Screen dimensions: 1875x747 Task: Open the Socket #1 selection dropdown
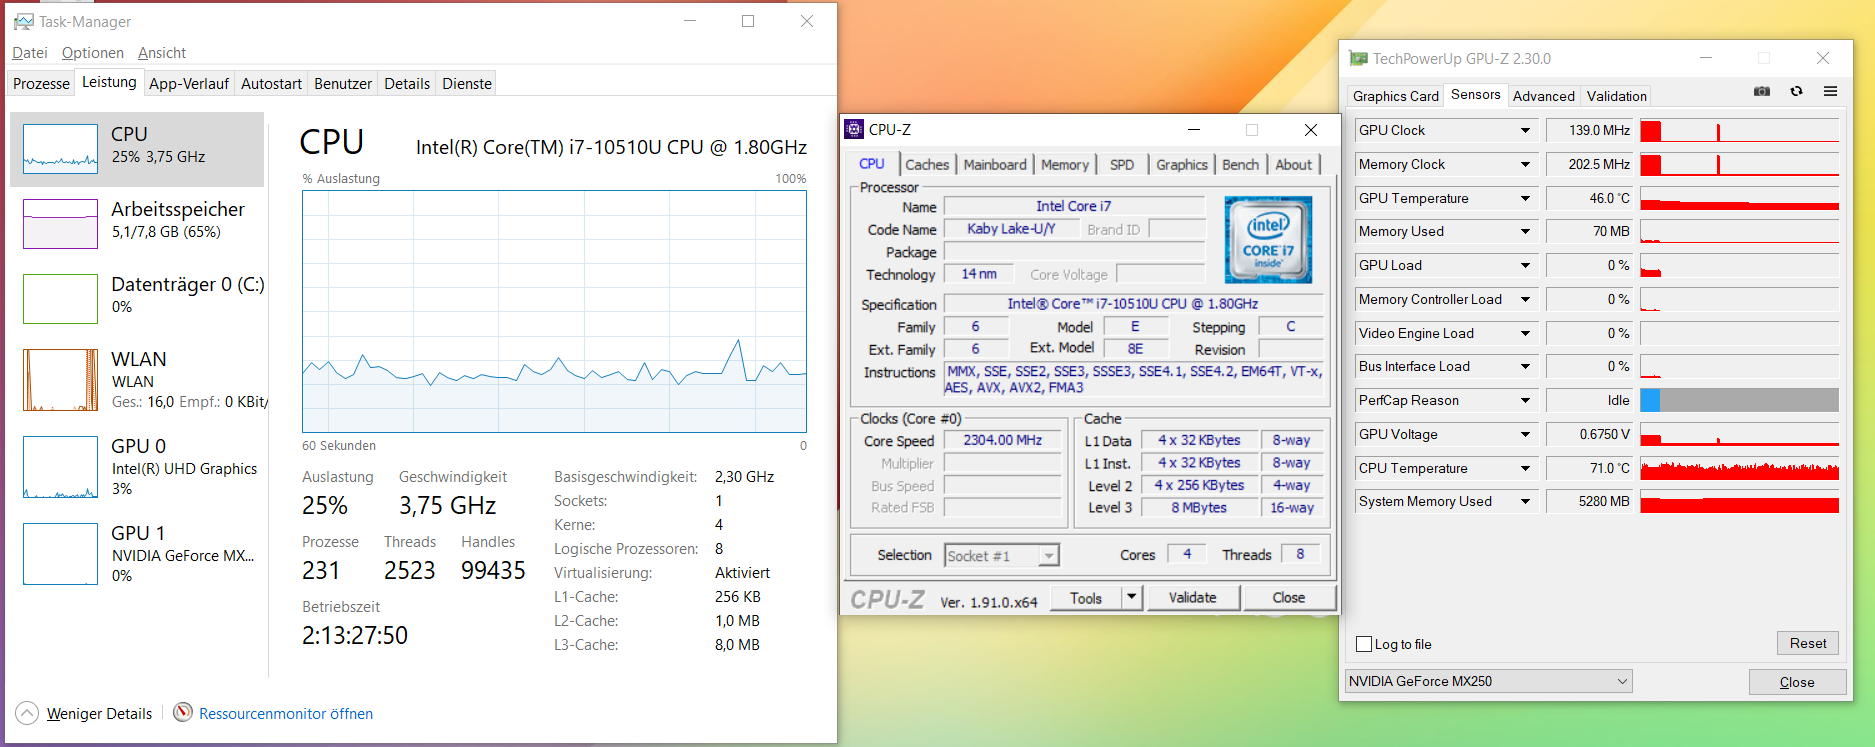click(x=1002, y=555)
